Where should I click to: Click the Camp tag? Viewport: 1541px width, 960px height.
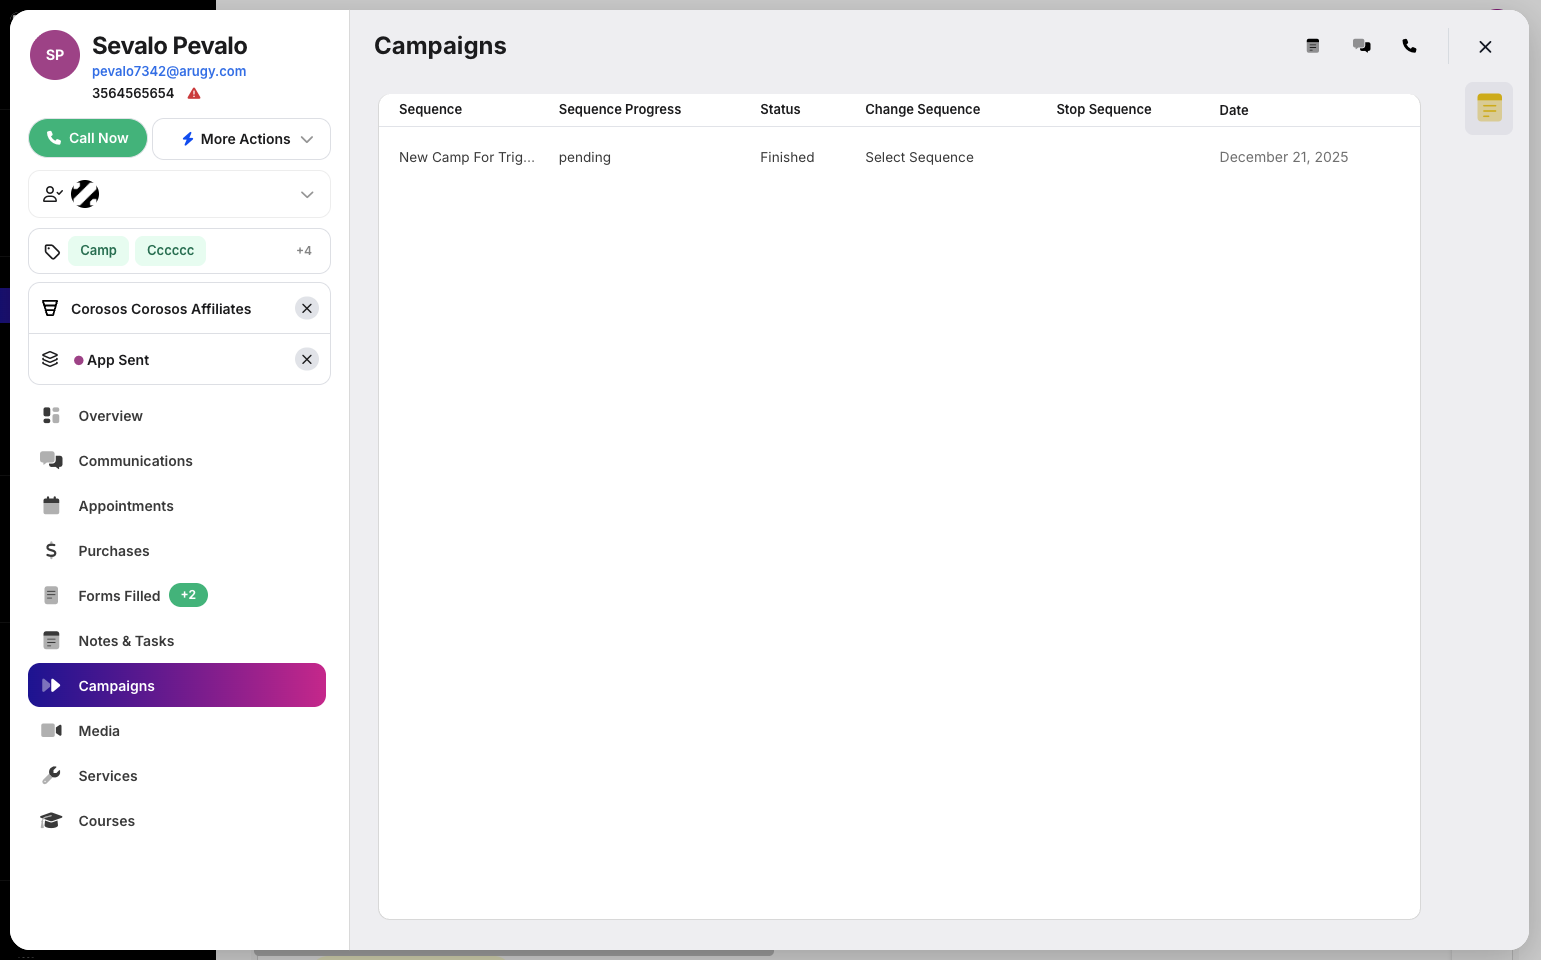[x=98, y=250]
